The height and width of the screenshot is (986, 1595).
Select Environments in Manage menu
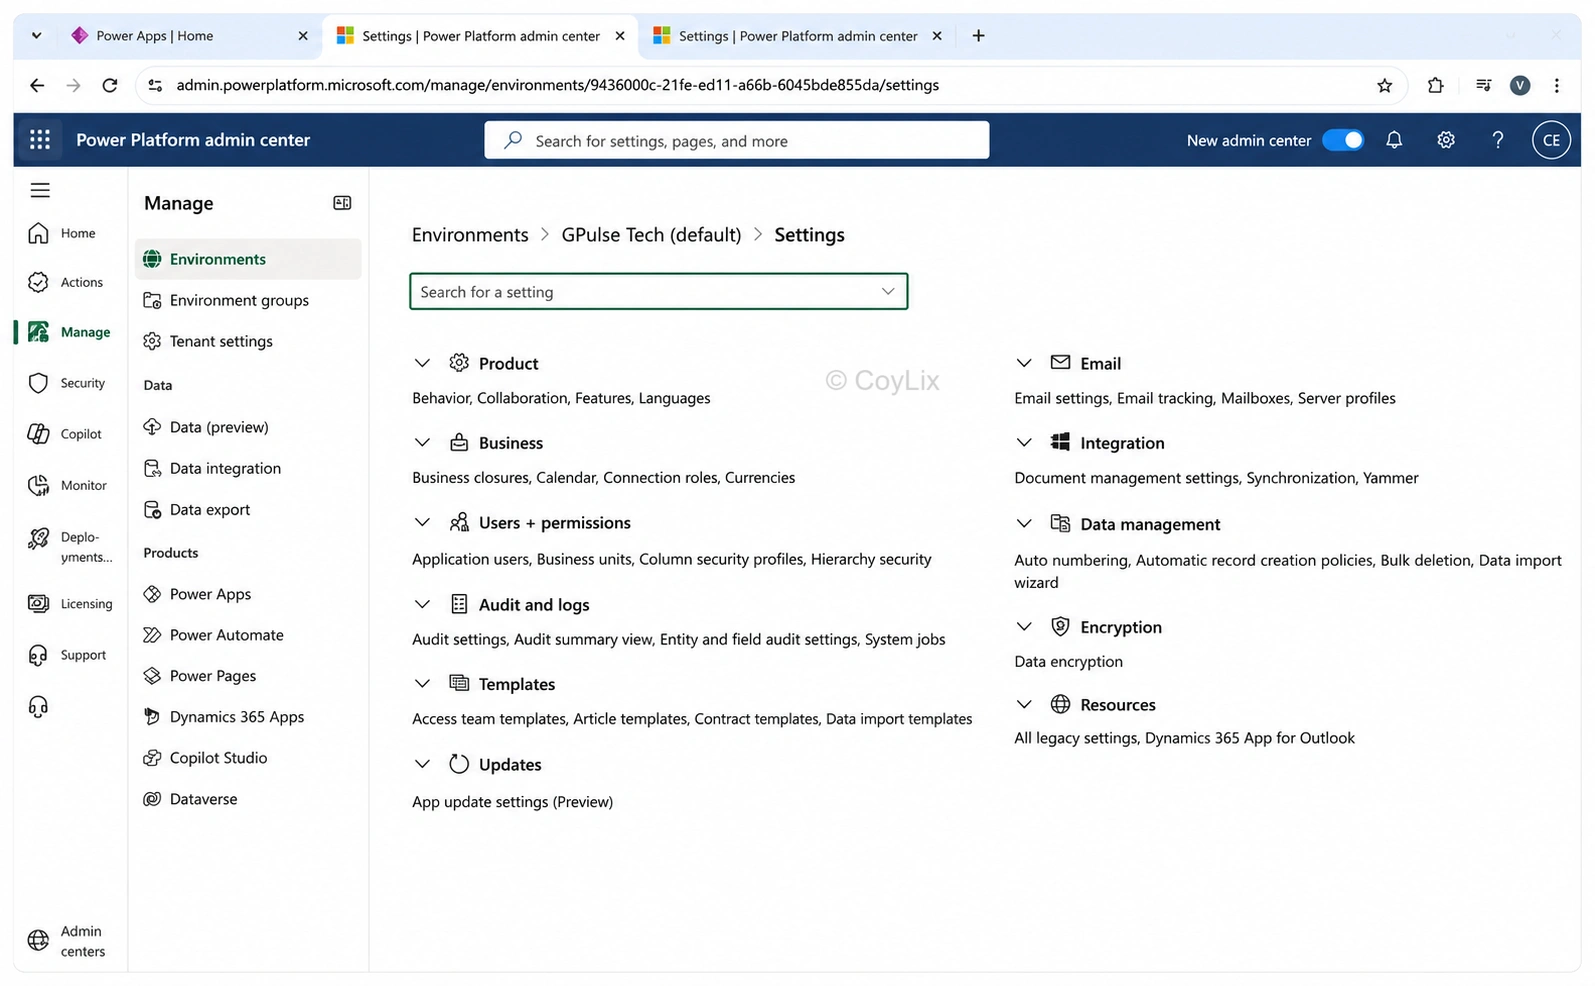coord(248,259)
